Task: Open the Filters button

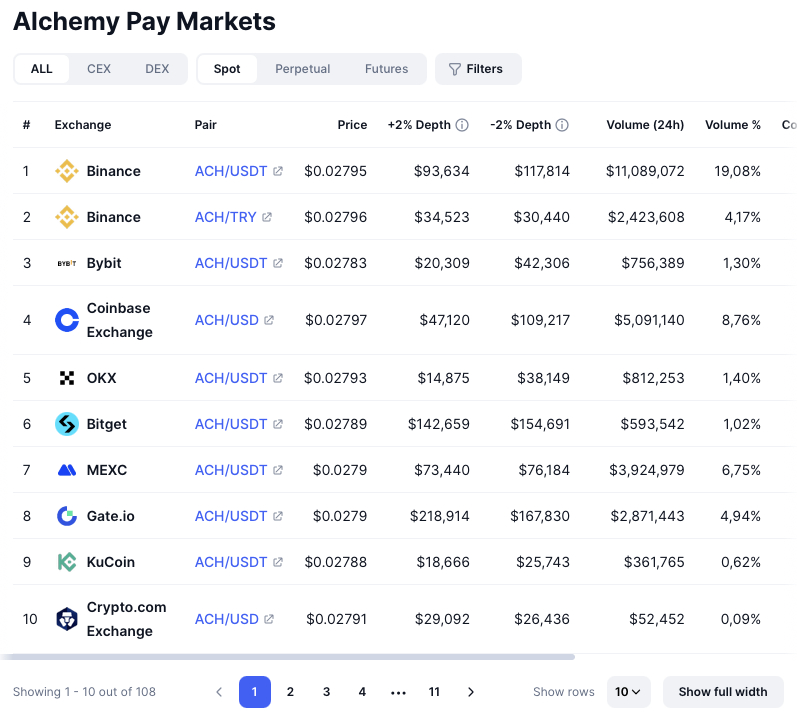Action: pos(478,69)
